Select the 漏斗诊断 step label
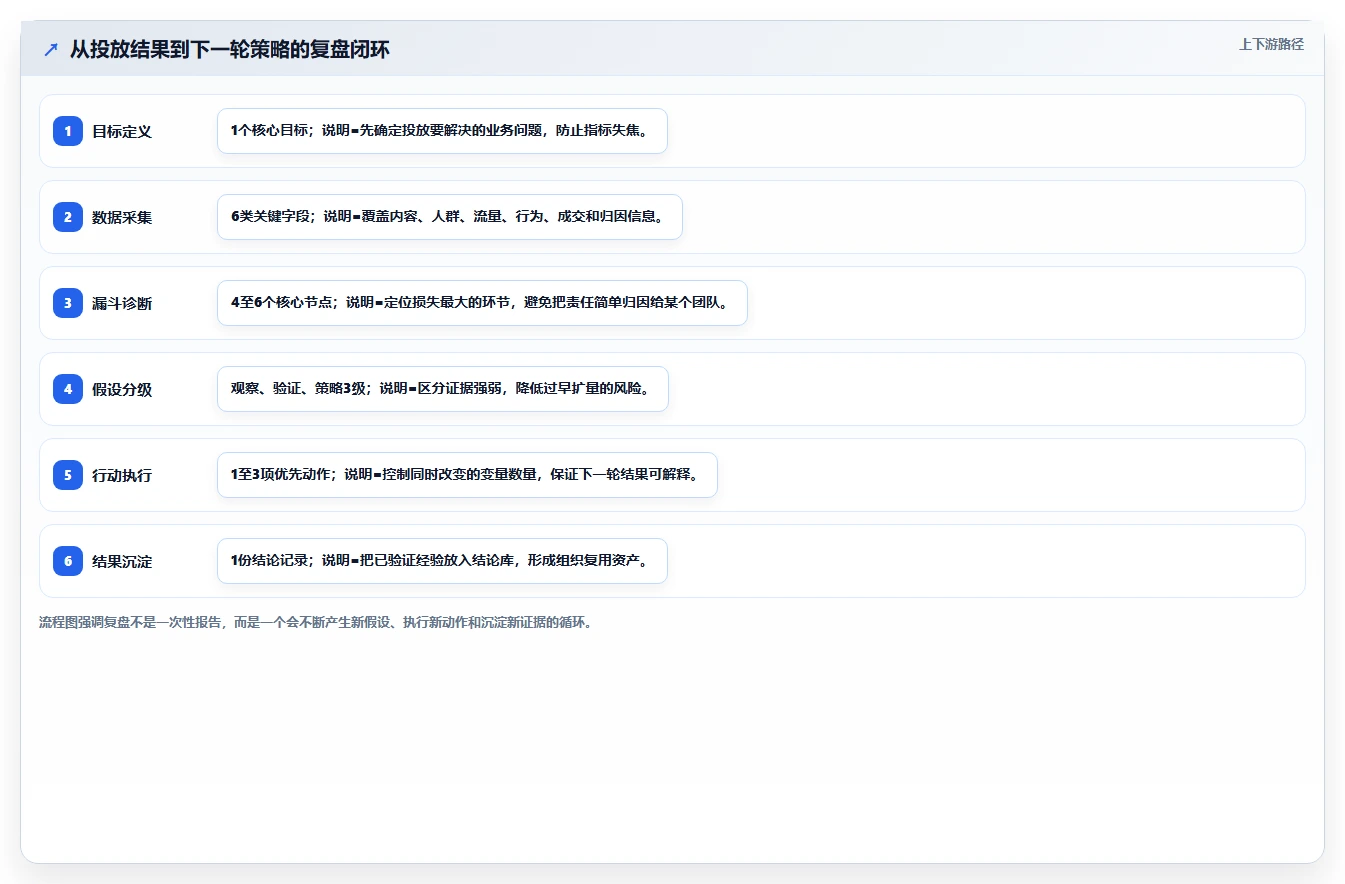The width and height of the screenshot is (1345, 884). [x=122, y=303]
